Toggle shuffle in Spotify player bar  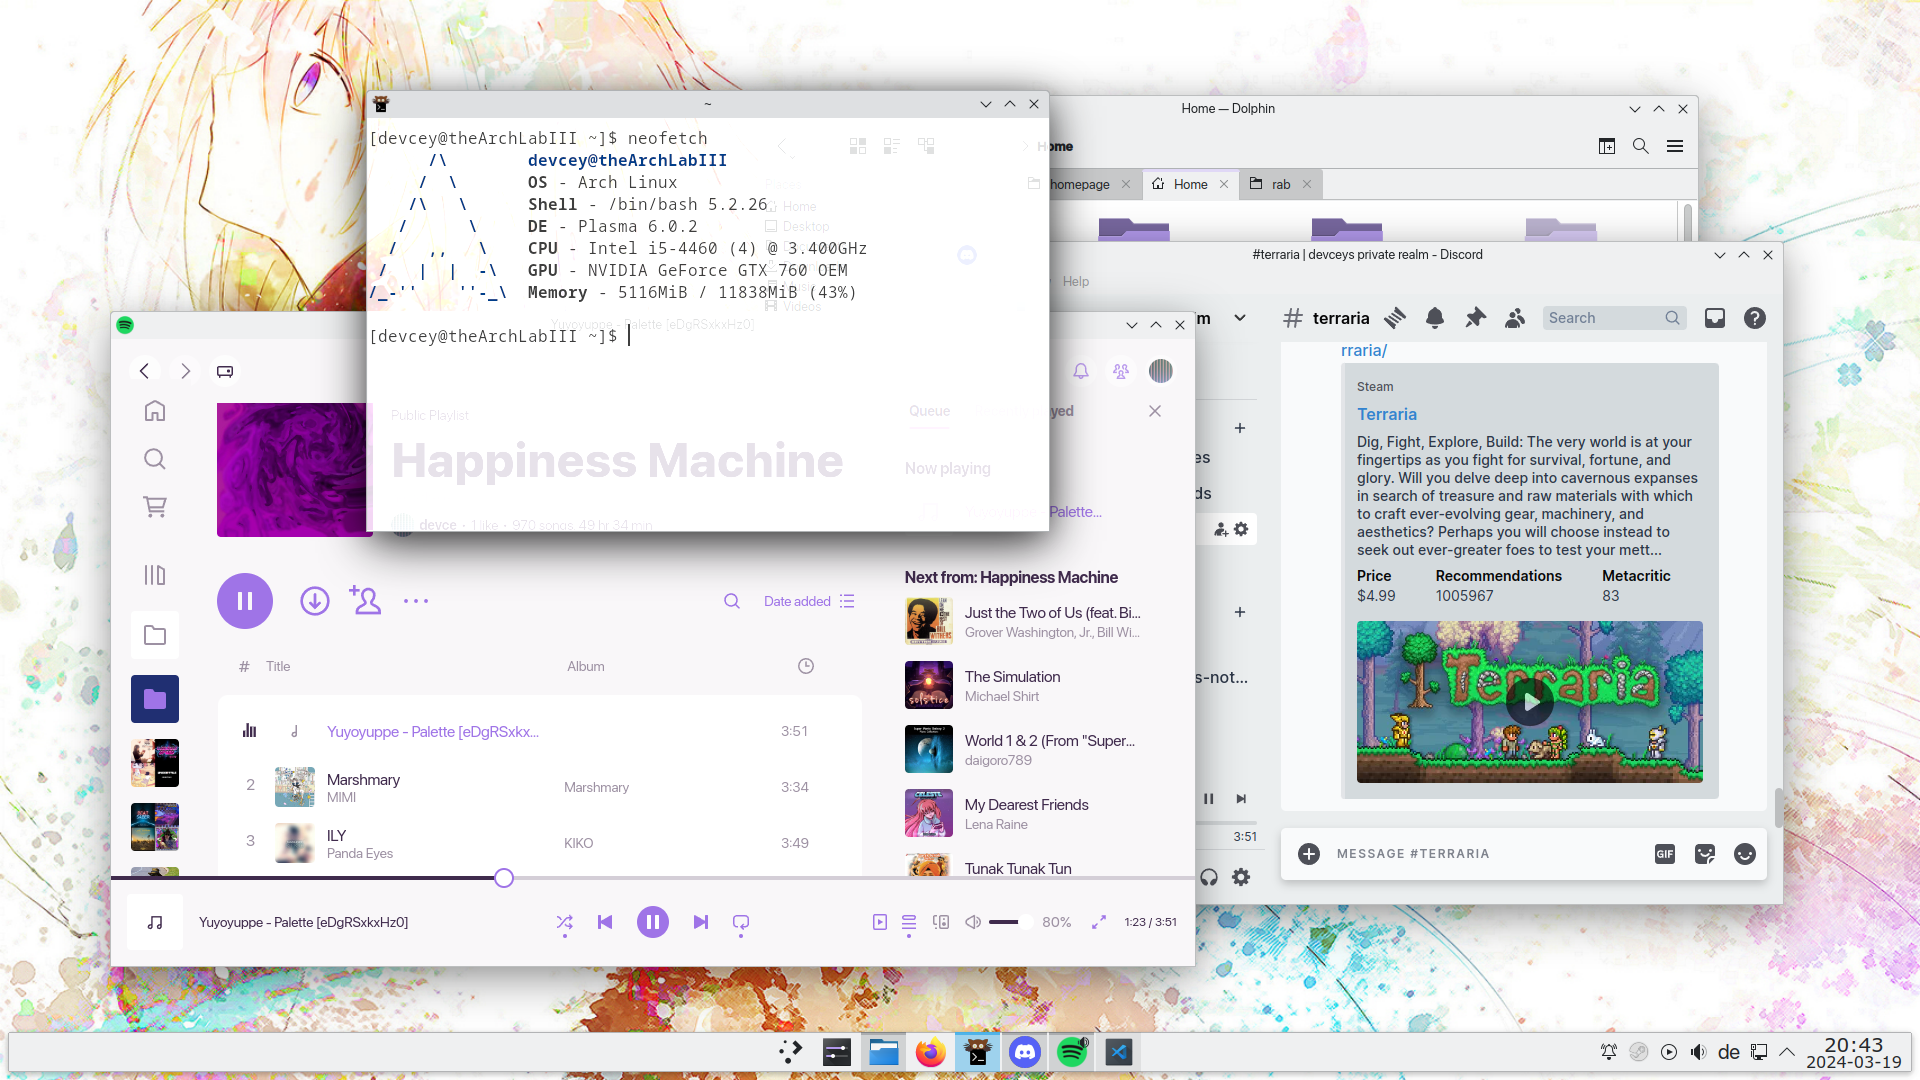565,922
